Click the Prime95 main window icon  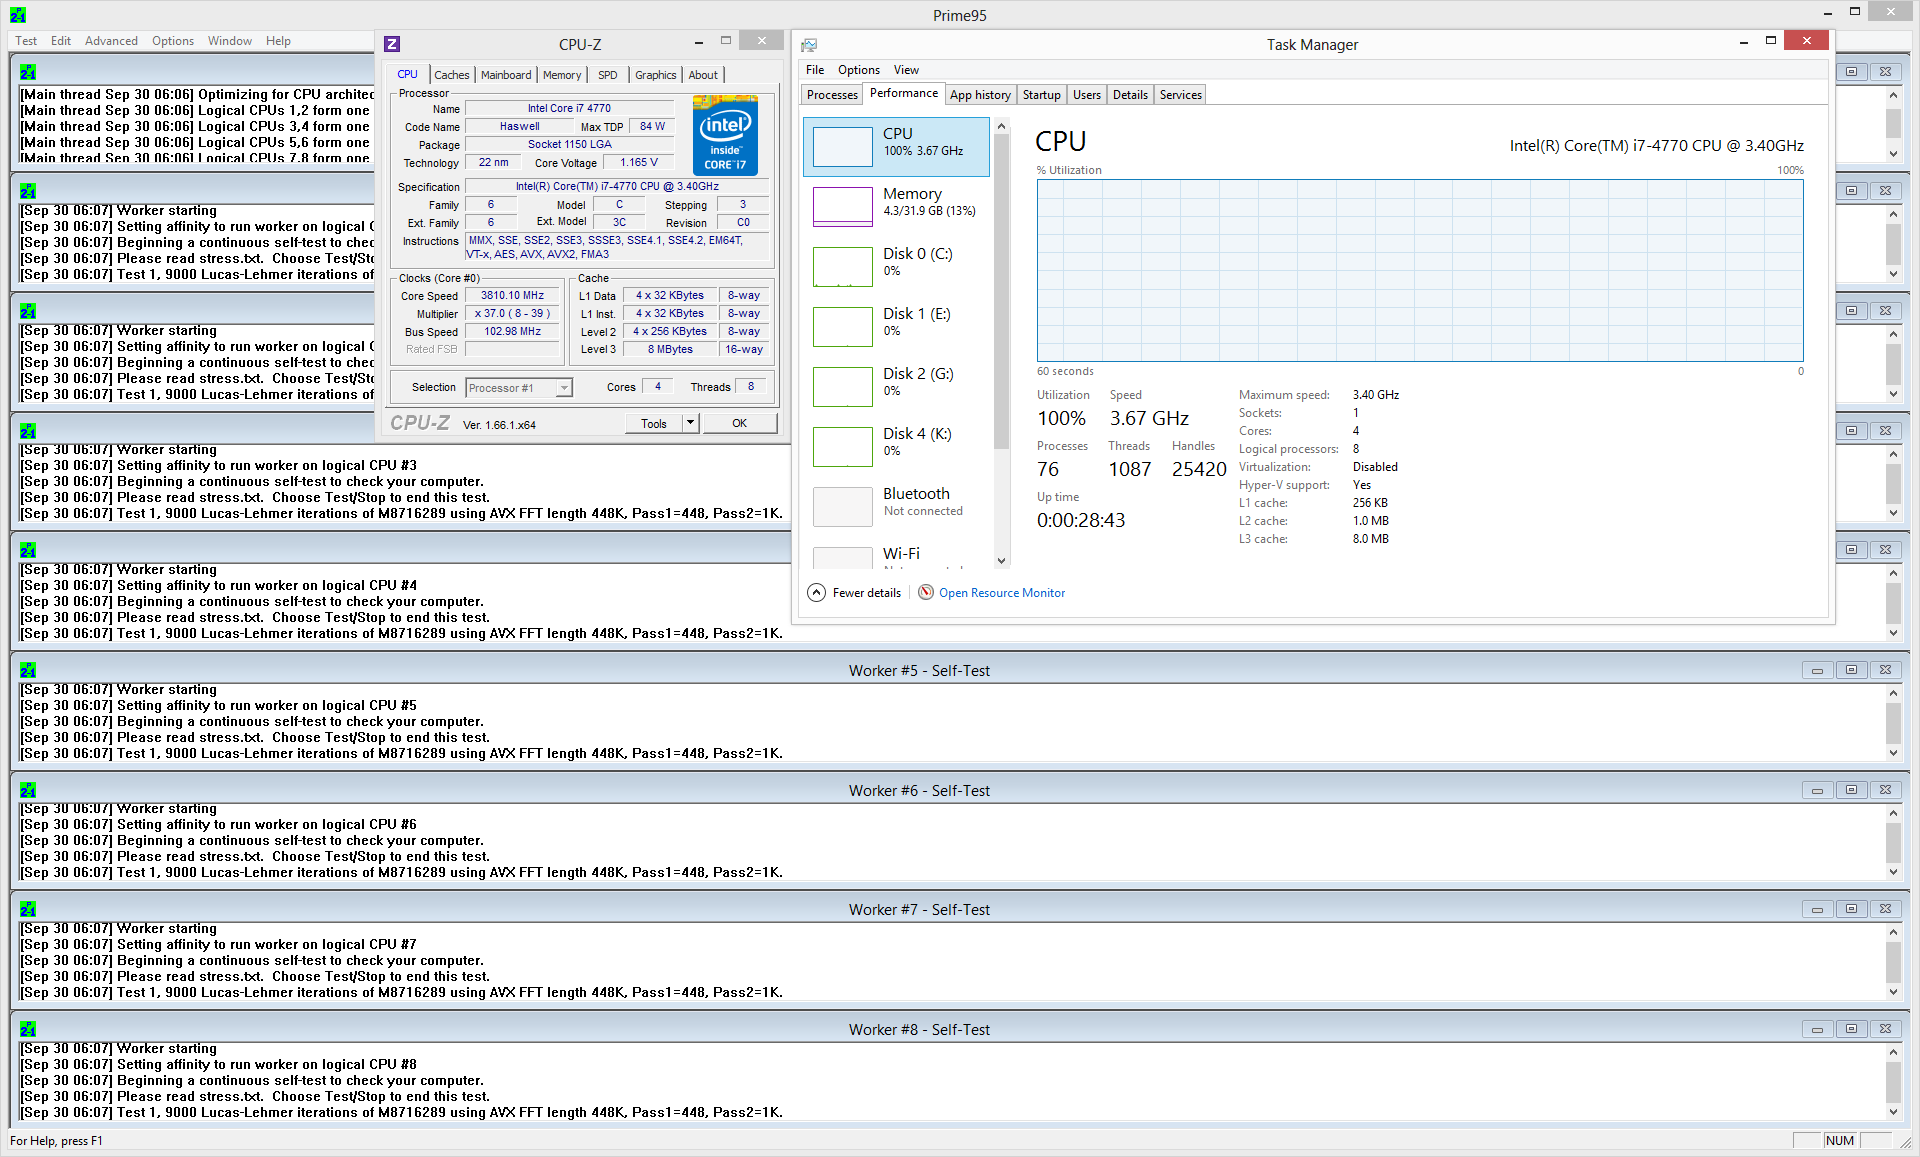coord(18,15)
